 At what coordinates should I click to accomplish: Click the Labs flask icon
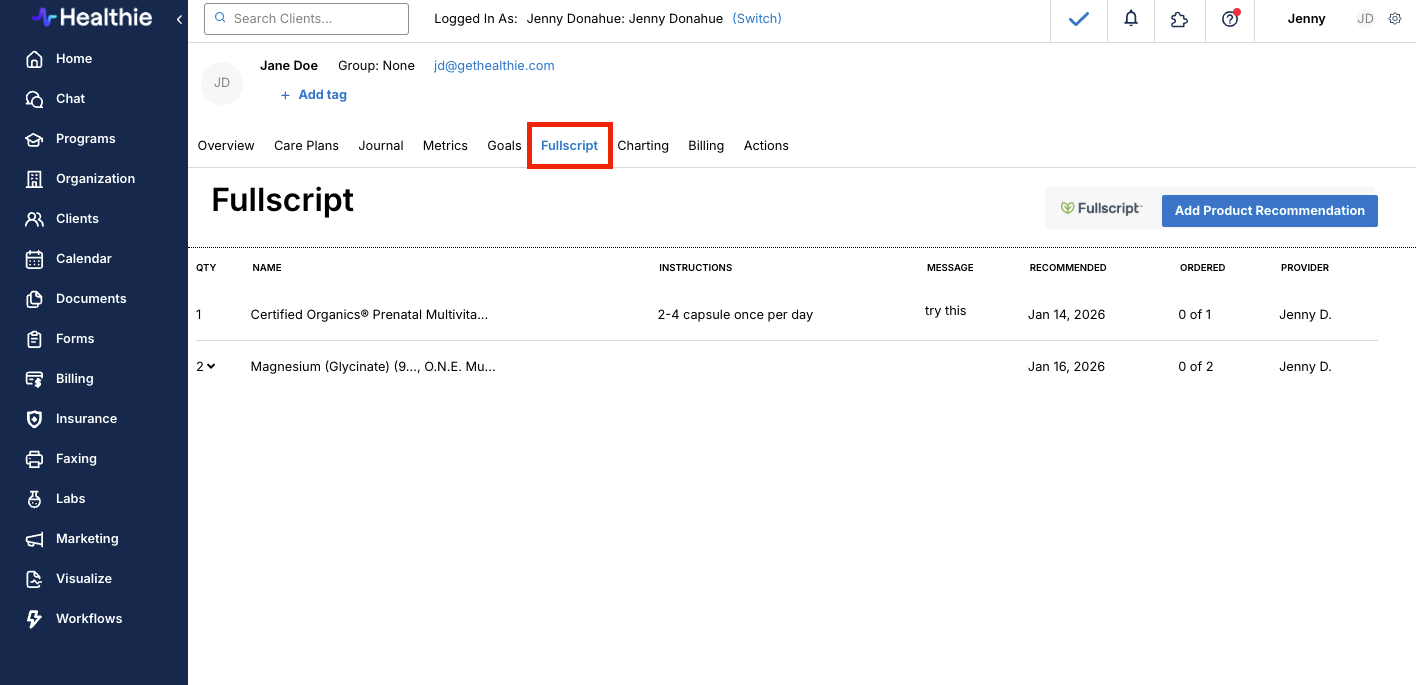pyautogui.click(x=34, y=499)
